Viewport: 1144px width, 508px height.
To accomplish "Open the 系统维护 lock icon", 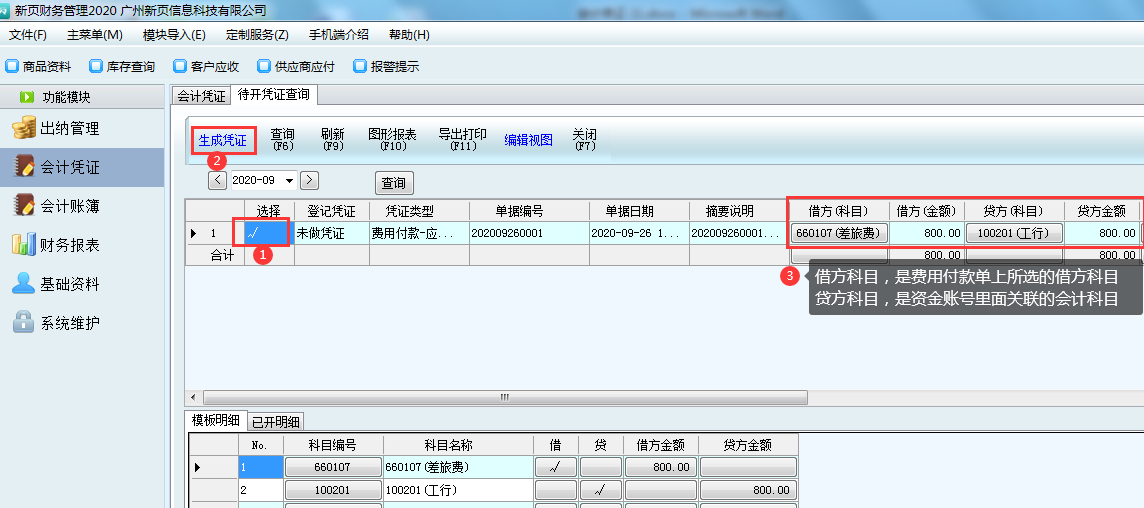I will point(23,323).
